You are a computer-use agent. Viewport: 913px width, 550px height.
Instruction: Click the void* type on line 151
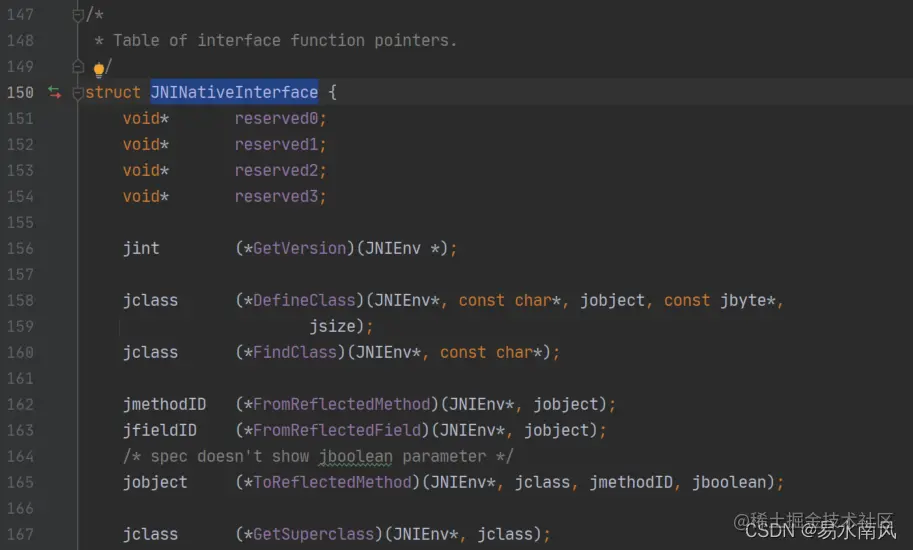point(146,118)
